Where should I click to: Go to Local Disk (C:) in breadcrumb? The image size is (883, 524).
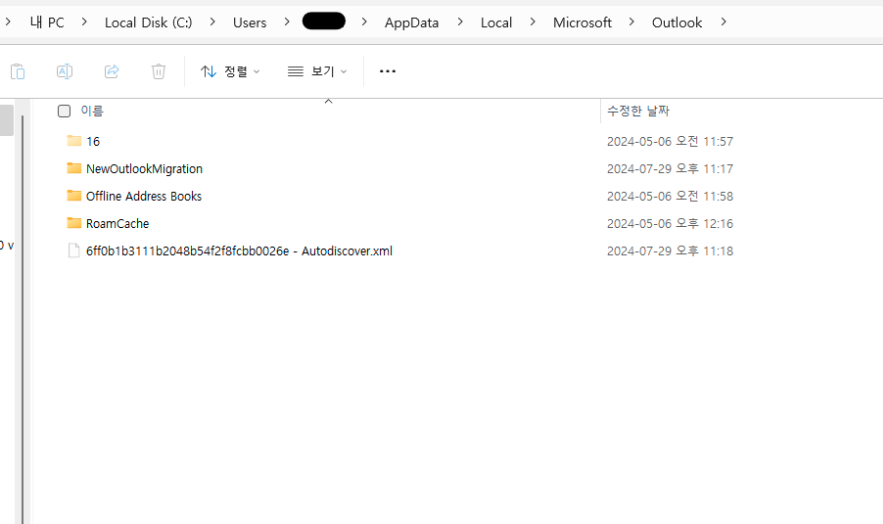148,23
